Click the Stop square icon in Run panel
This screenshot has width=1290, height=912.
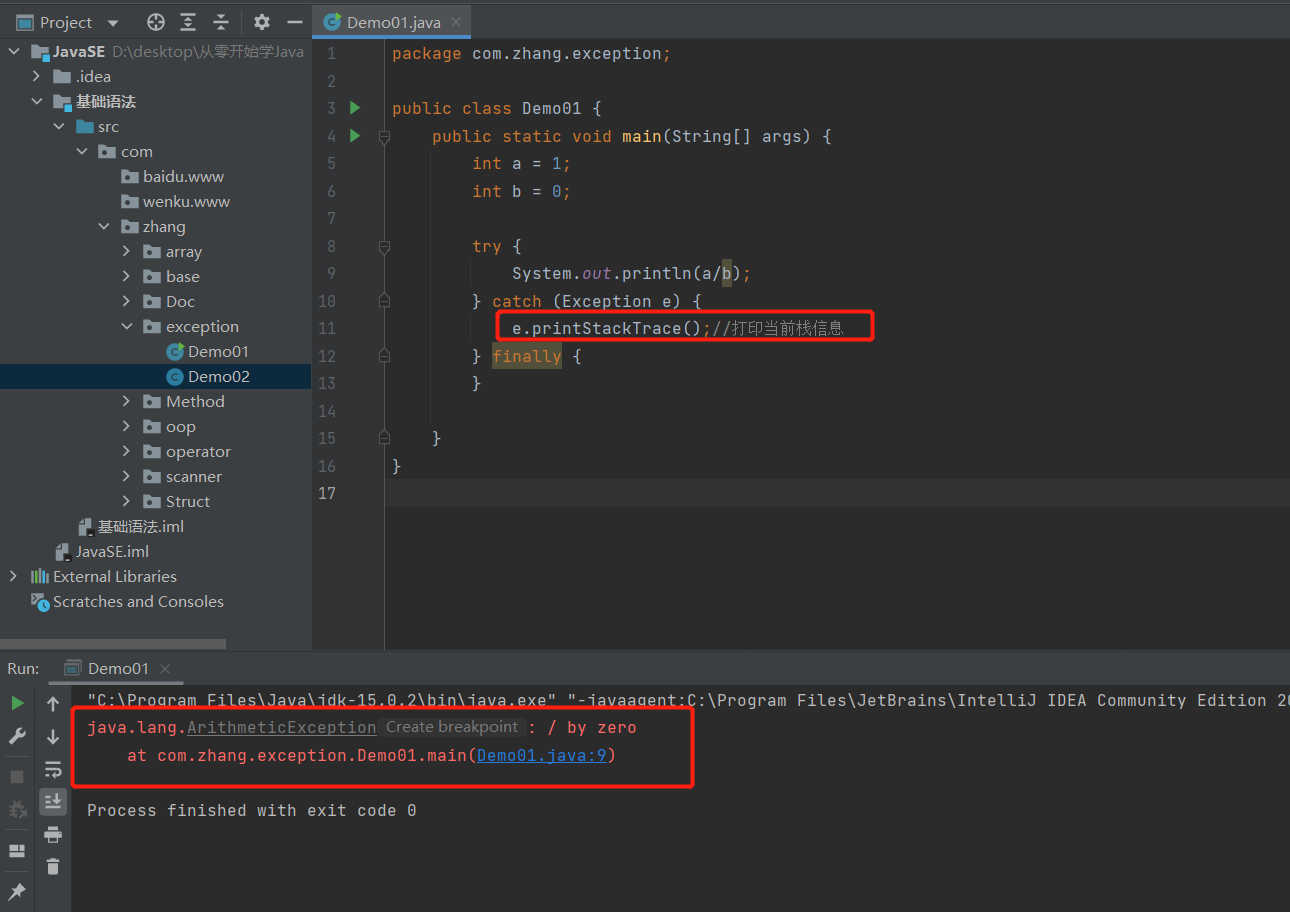pyautogui.click(x=17, y=776)
